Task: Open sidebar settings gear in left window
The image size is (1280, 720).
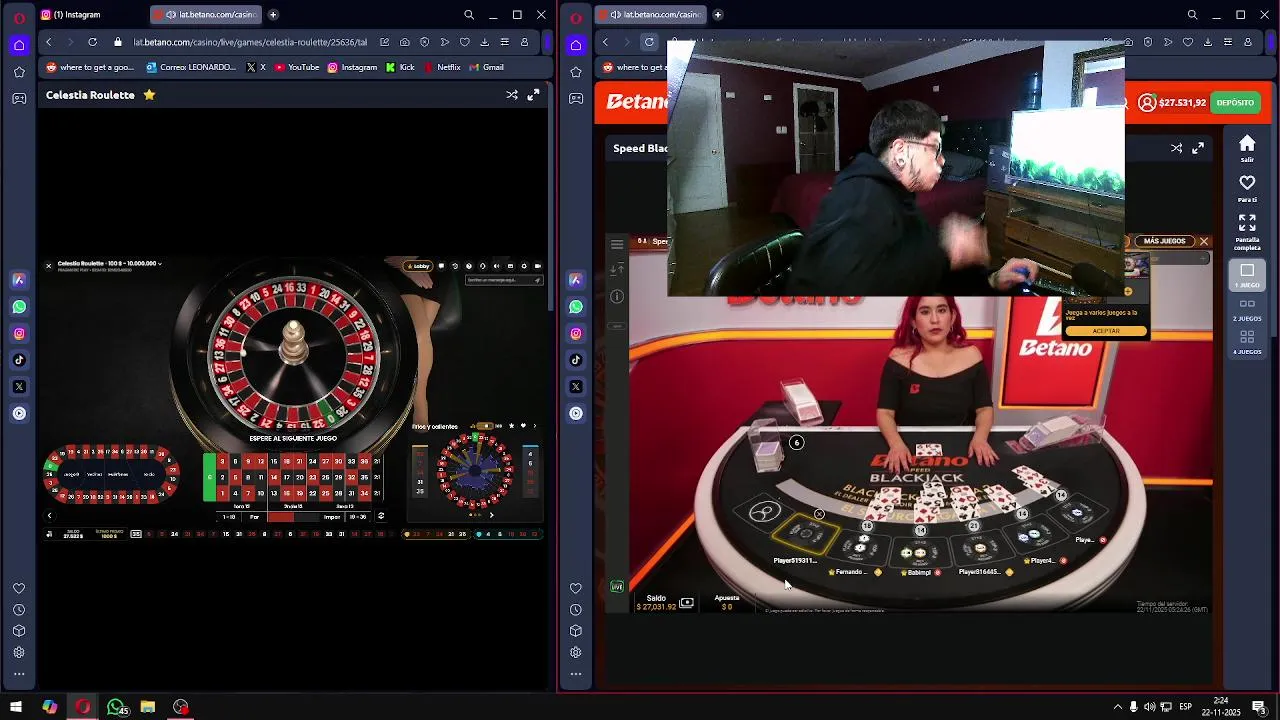Action: (19, 652)
